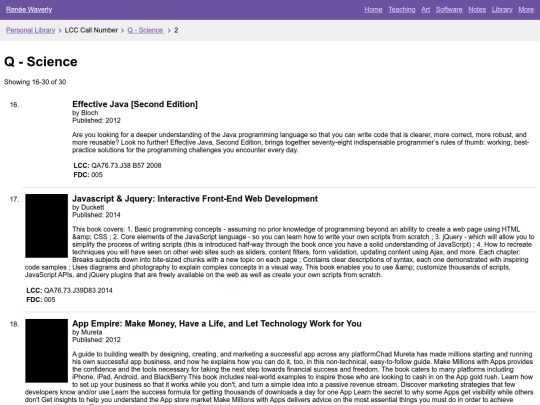This screenshot has height=405, width=540.
Task: Open the Renée Waverly site title link
Action: point(29,10)
